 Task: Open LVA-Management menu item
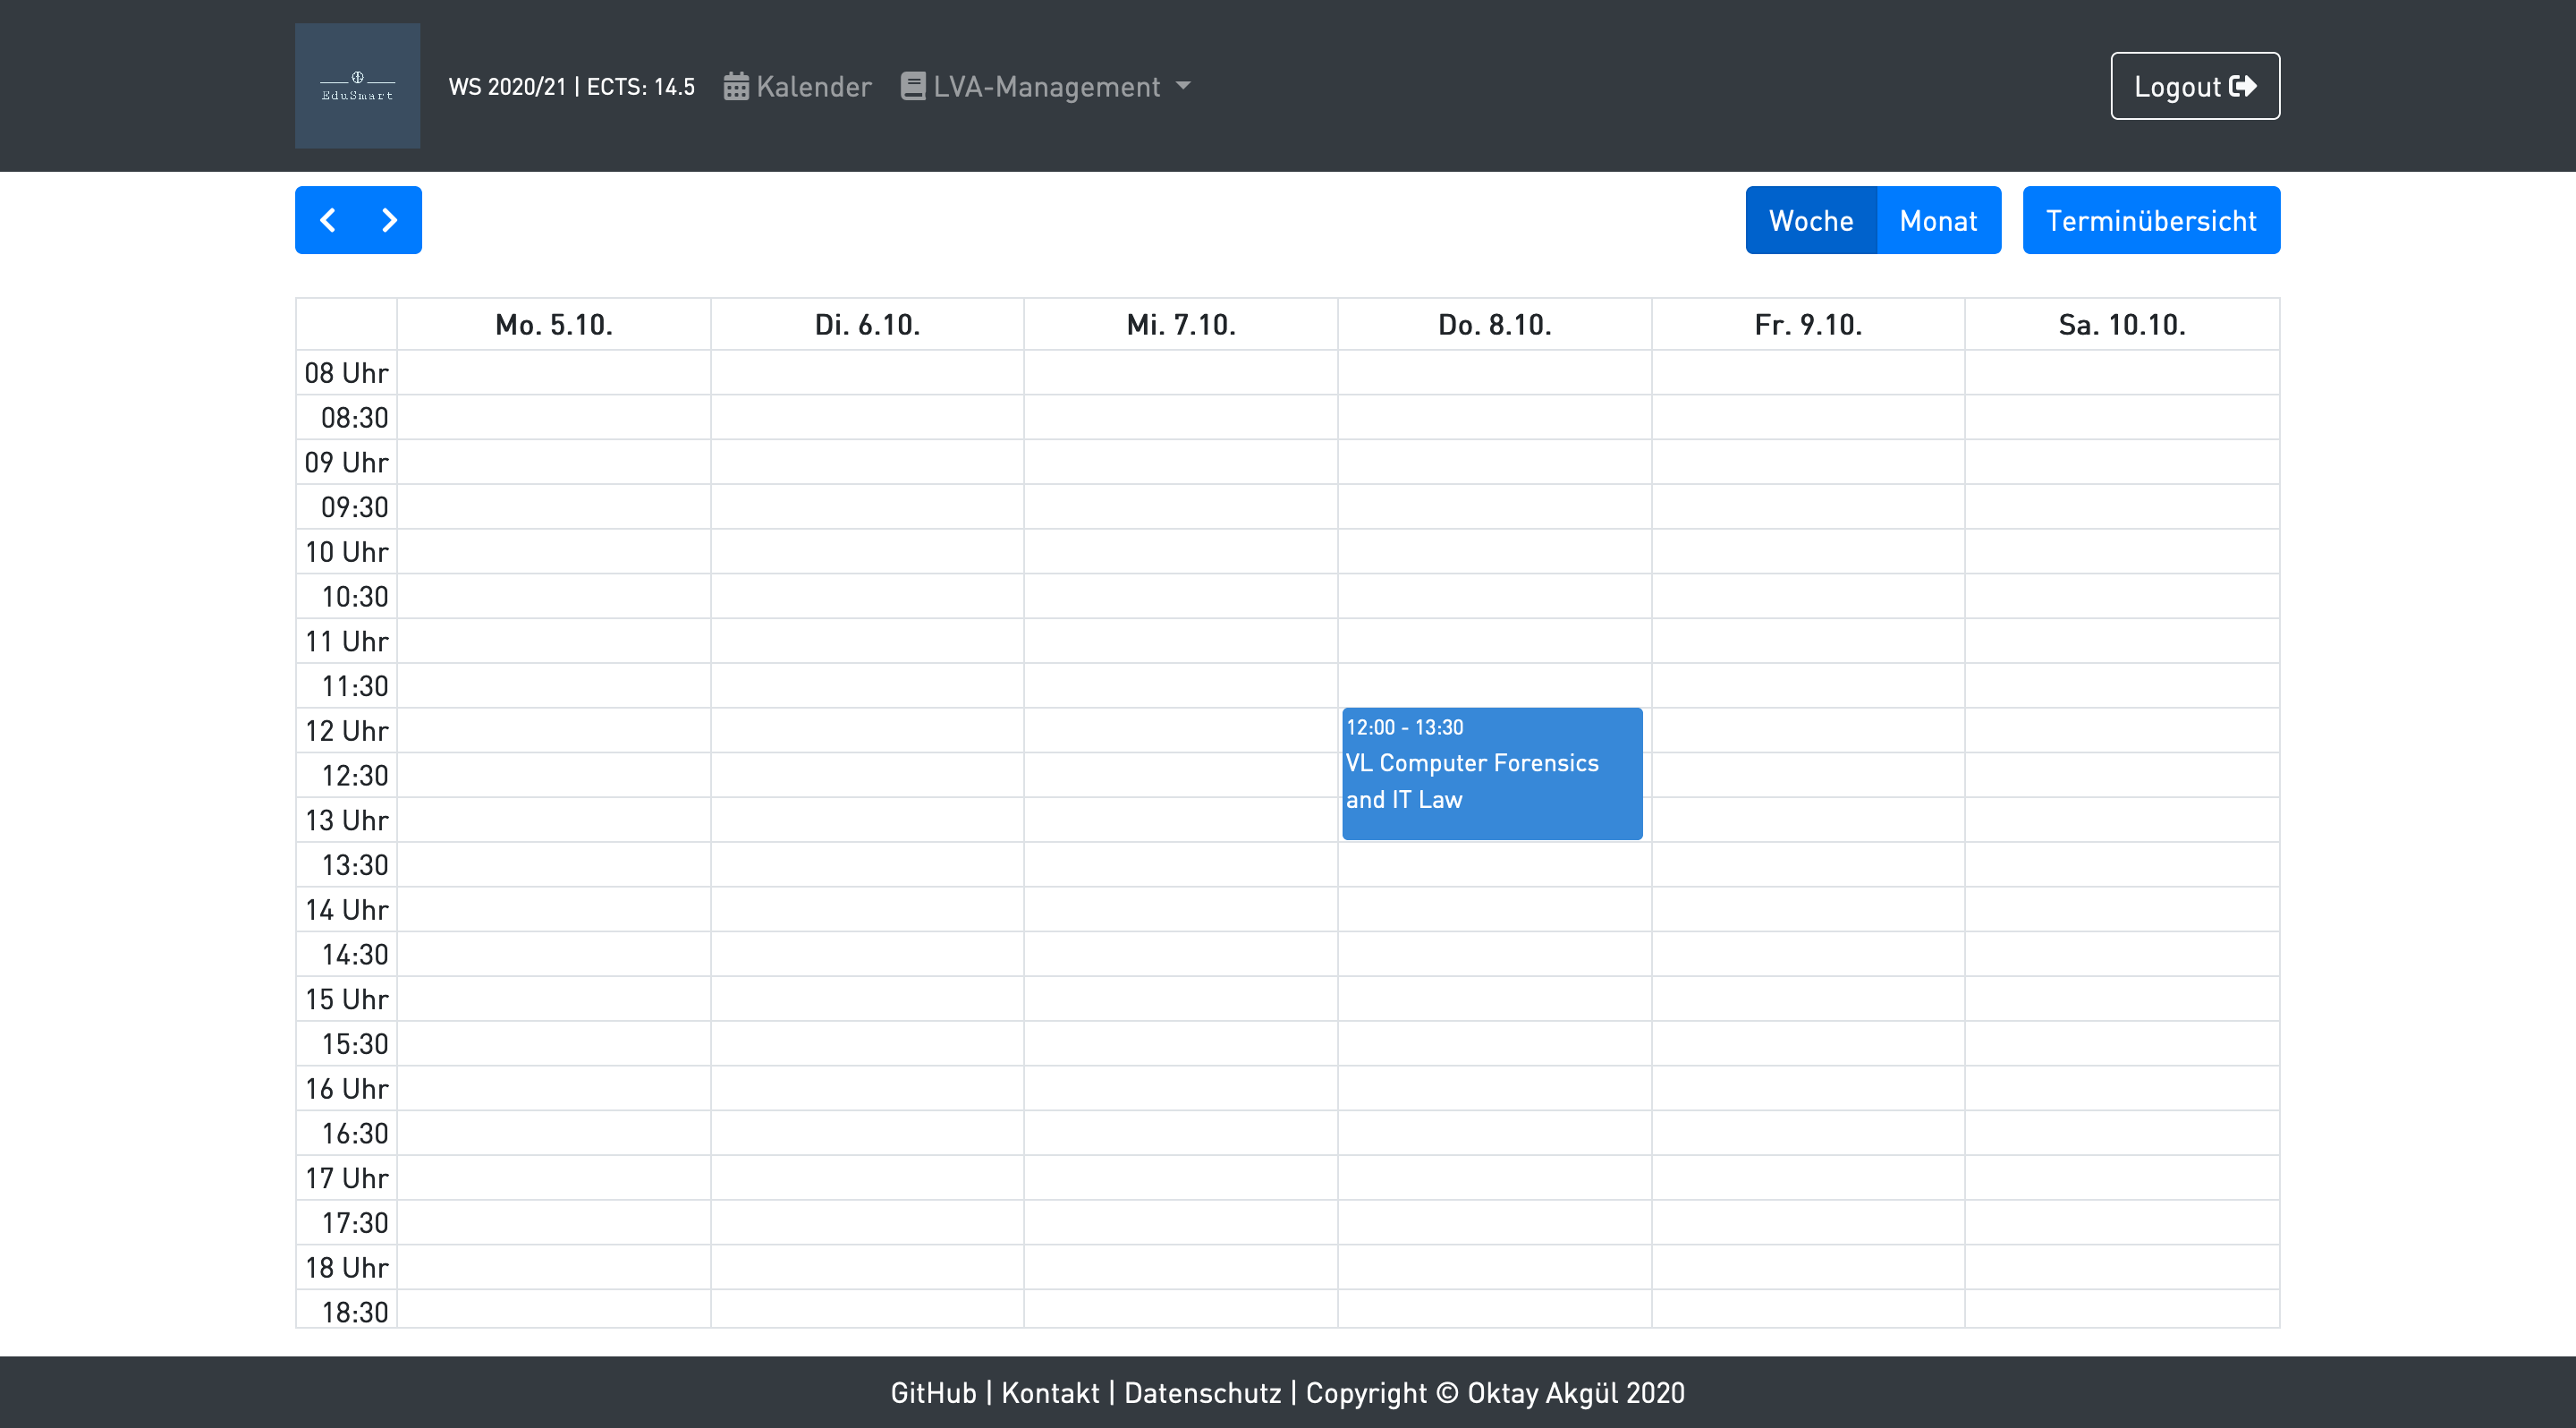point(1046,87)
